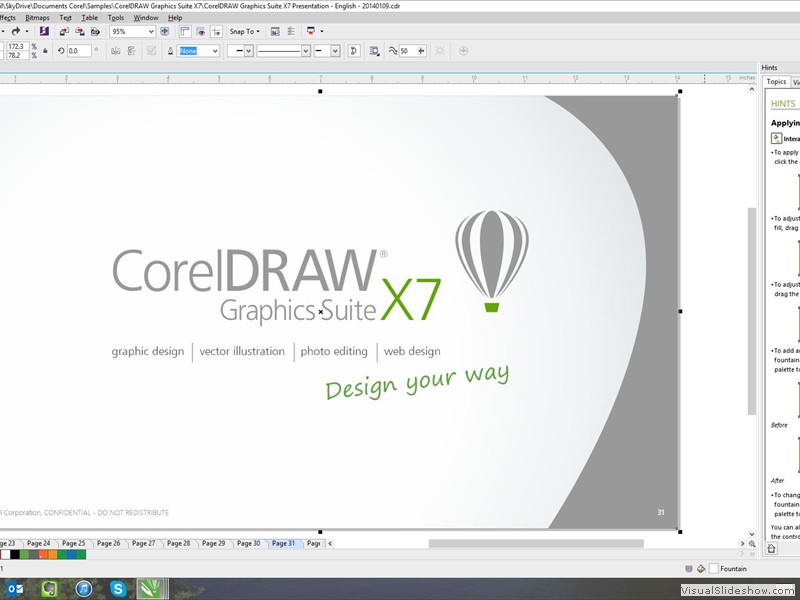Open the Tools menu

116,18
